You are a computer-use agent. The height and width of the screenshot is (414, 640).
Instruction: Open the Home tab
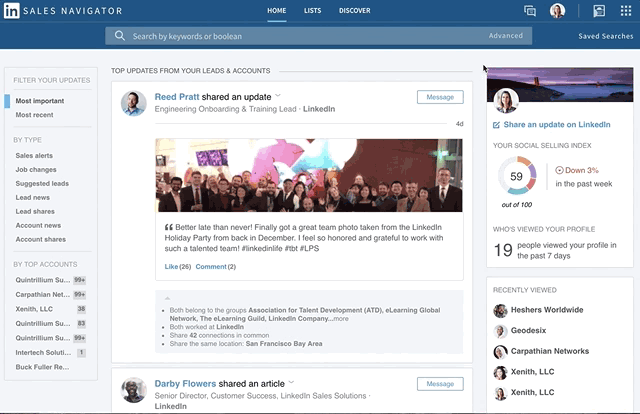[277, 11]
